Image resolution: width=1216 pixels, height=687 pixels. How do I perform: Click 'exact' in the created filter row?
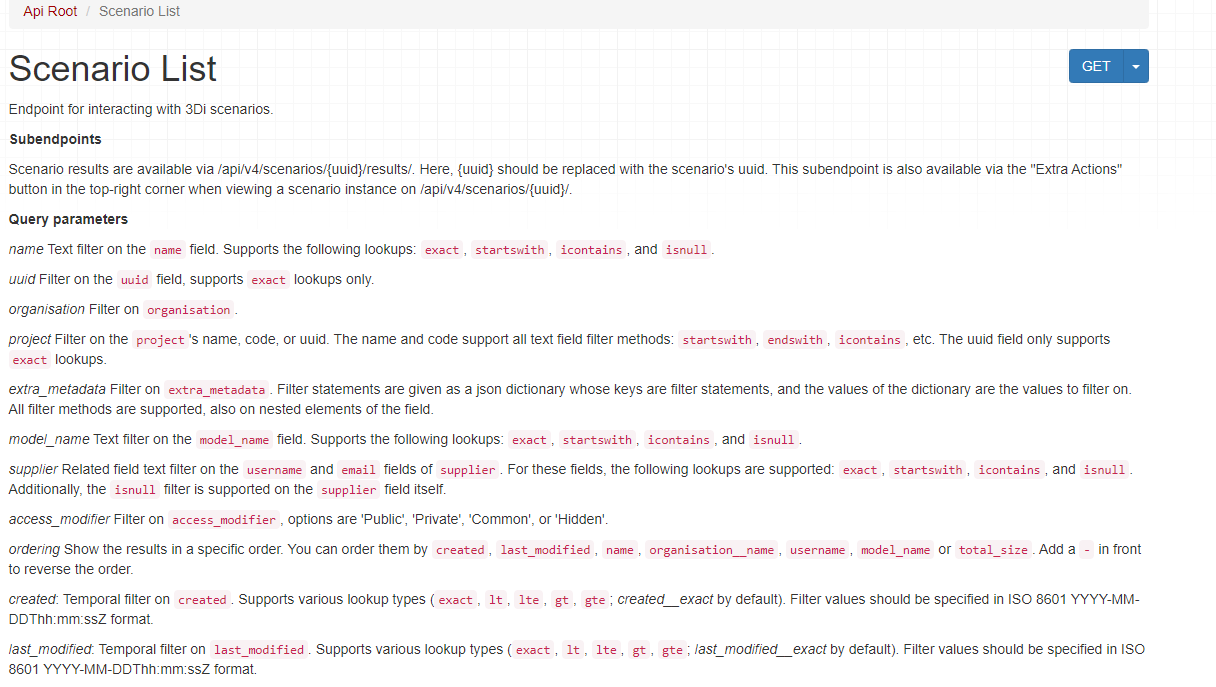[x=456, y=600]
